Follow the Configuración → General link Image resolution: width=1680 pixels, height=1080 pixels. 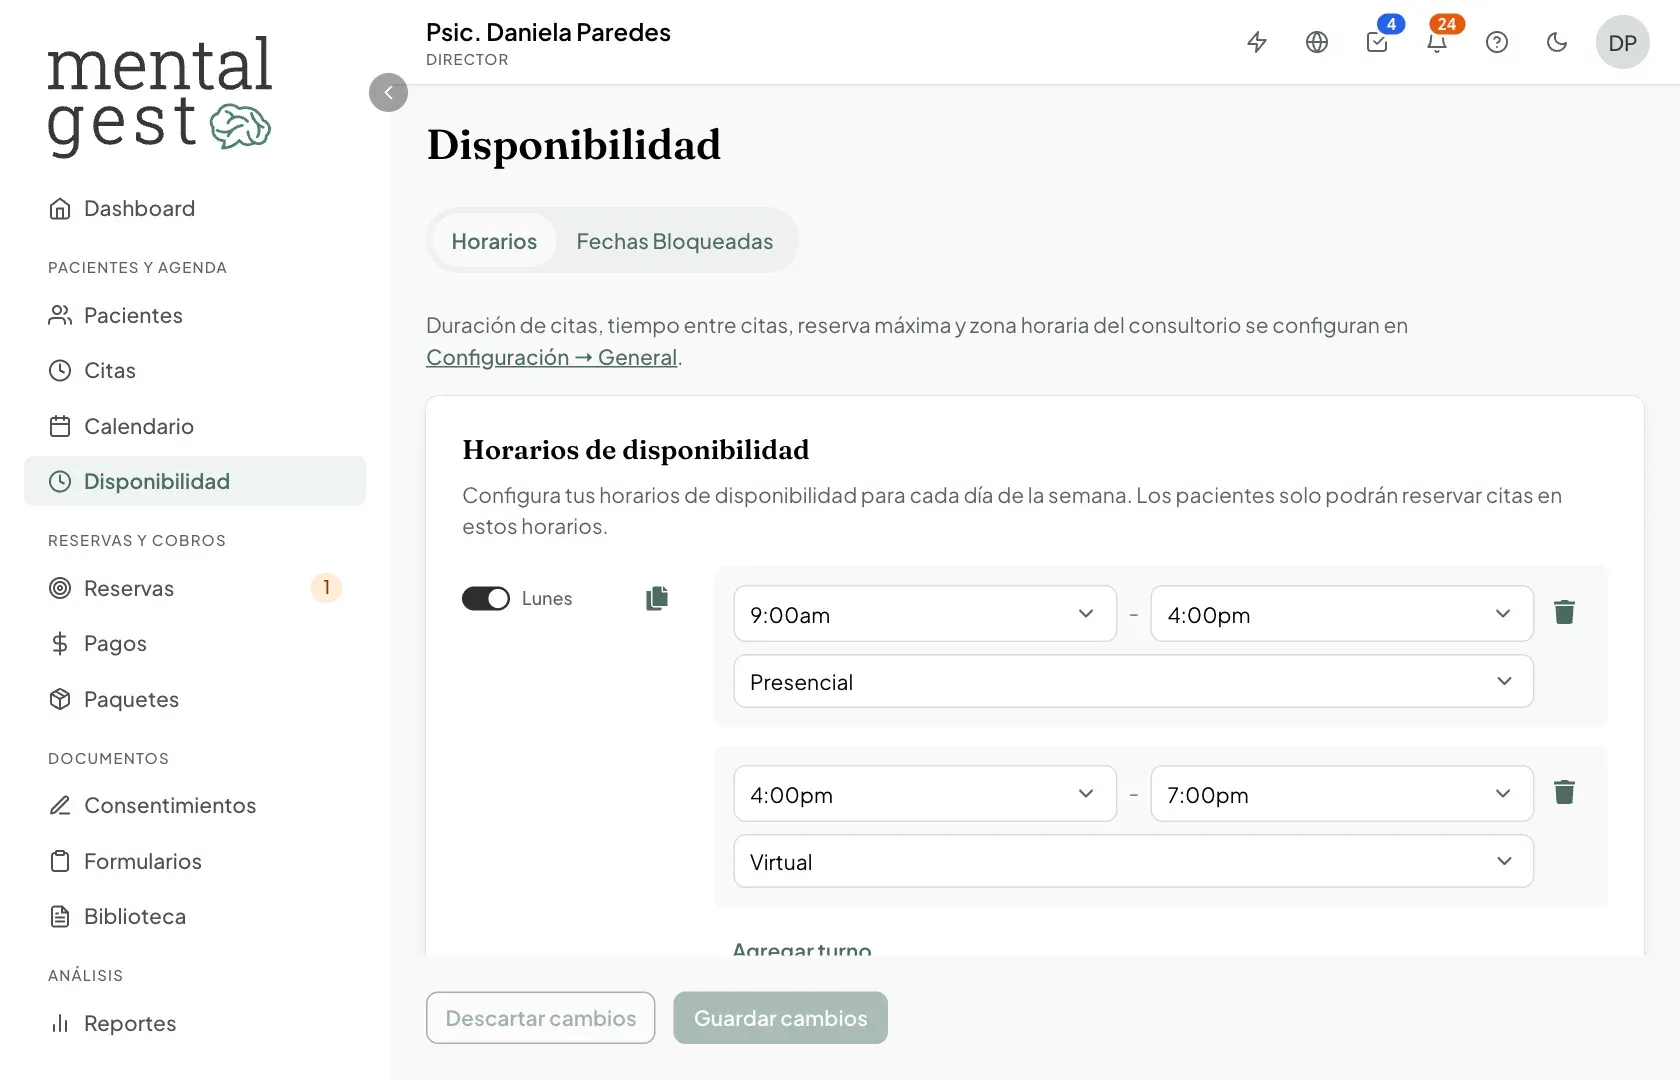coord(552,357)
